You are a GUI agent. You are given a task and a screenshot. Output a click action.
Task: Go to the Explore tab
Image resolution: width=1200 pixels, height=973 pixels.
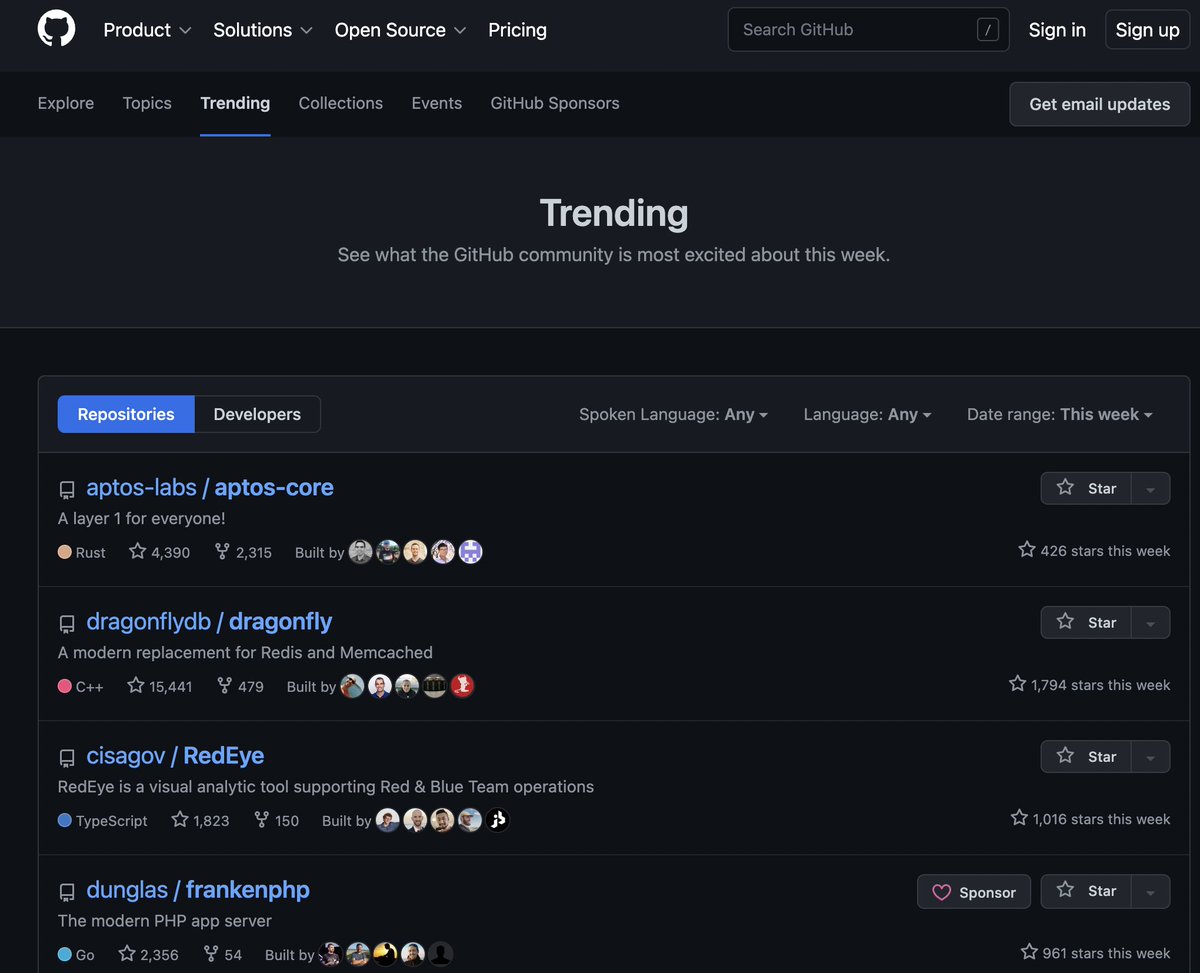point(66,103)
